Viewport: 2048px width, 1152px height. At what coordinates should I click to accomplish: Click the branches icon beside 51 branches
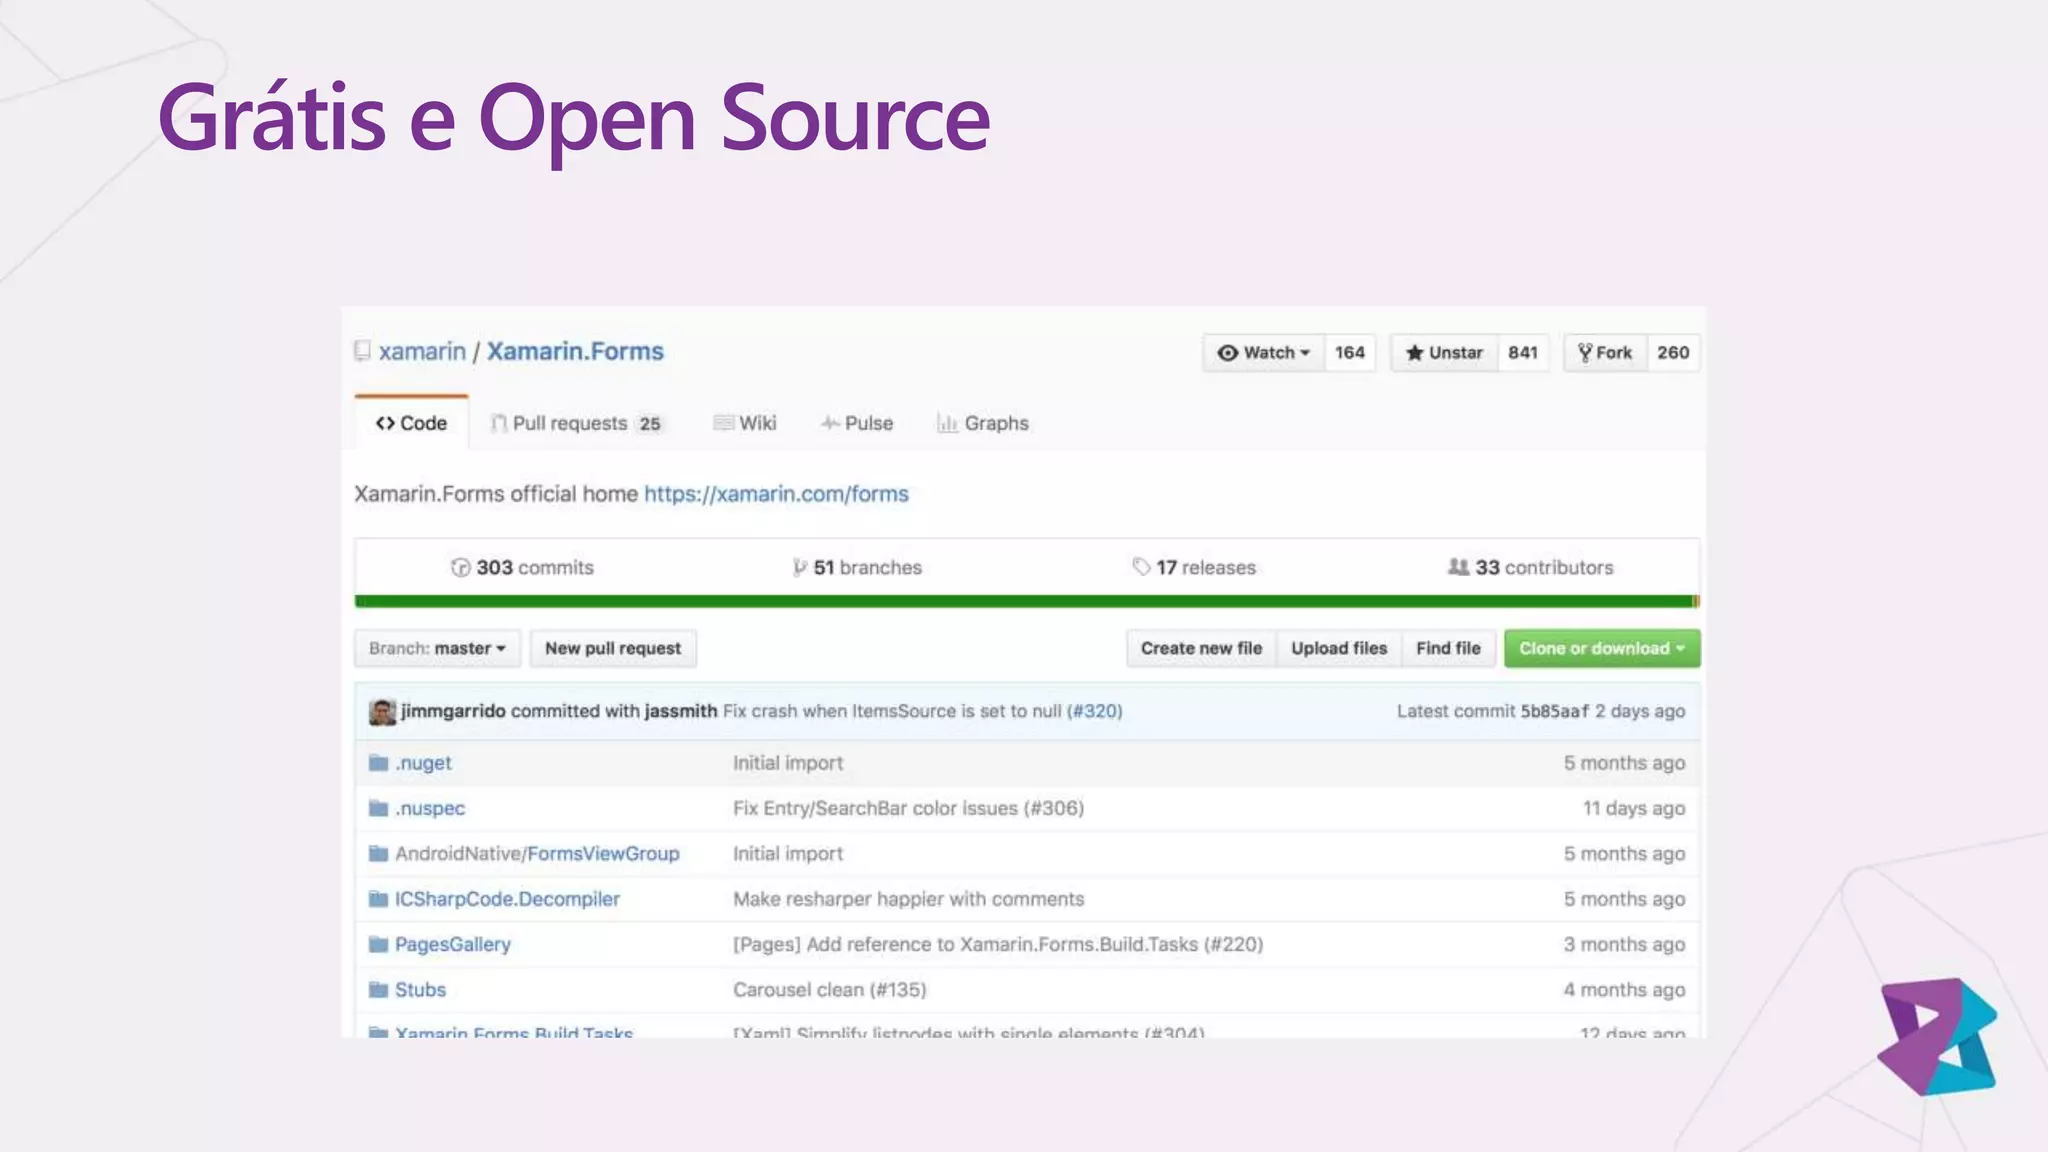799,567
